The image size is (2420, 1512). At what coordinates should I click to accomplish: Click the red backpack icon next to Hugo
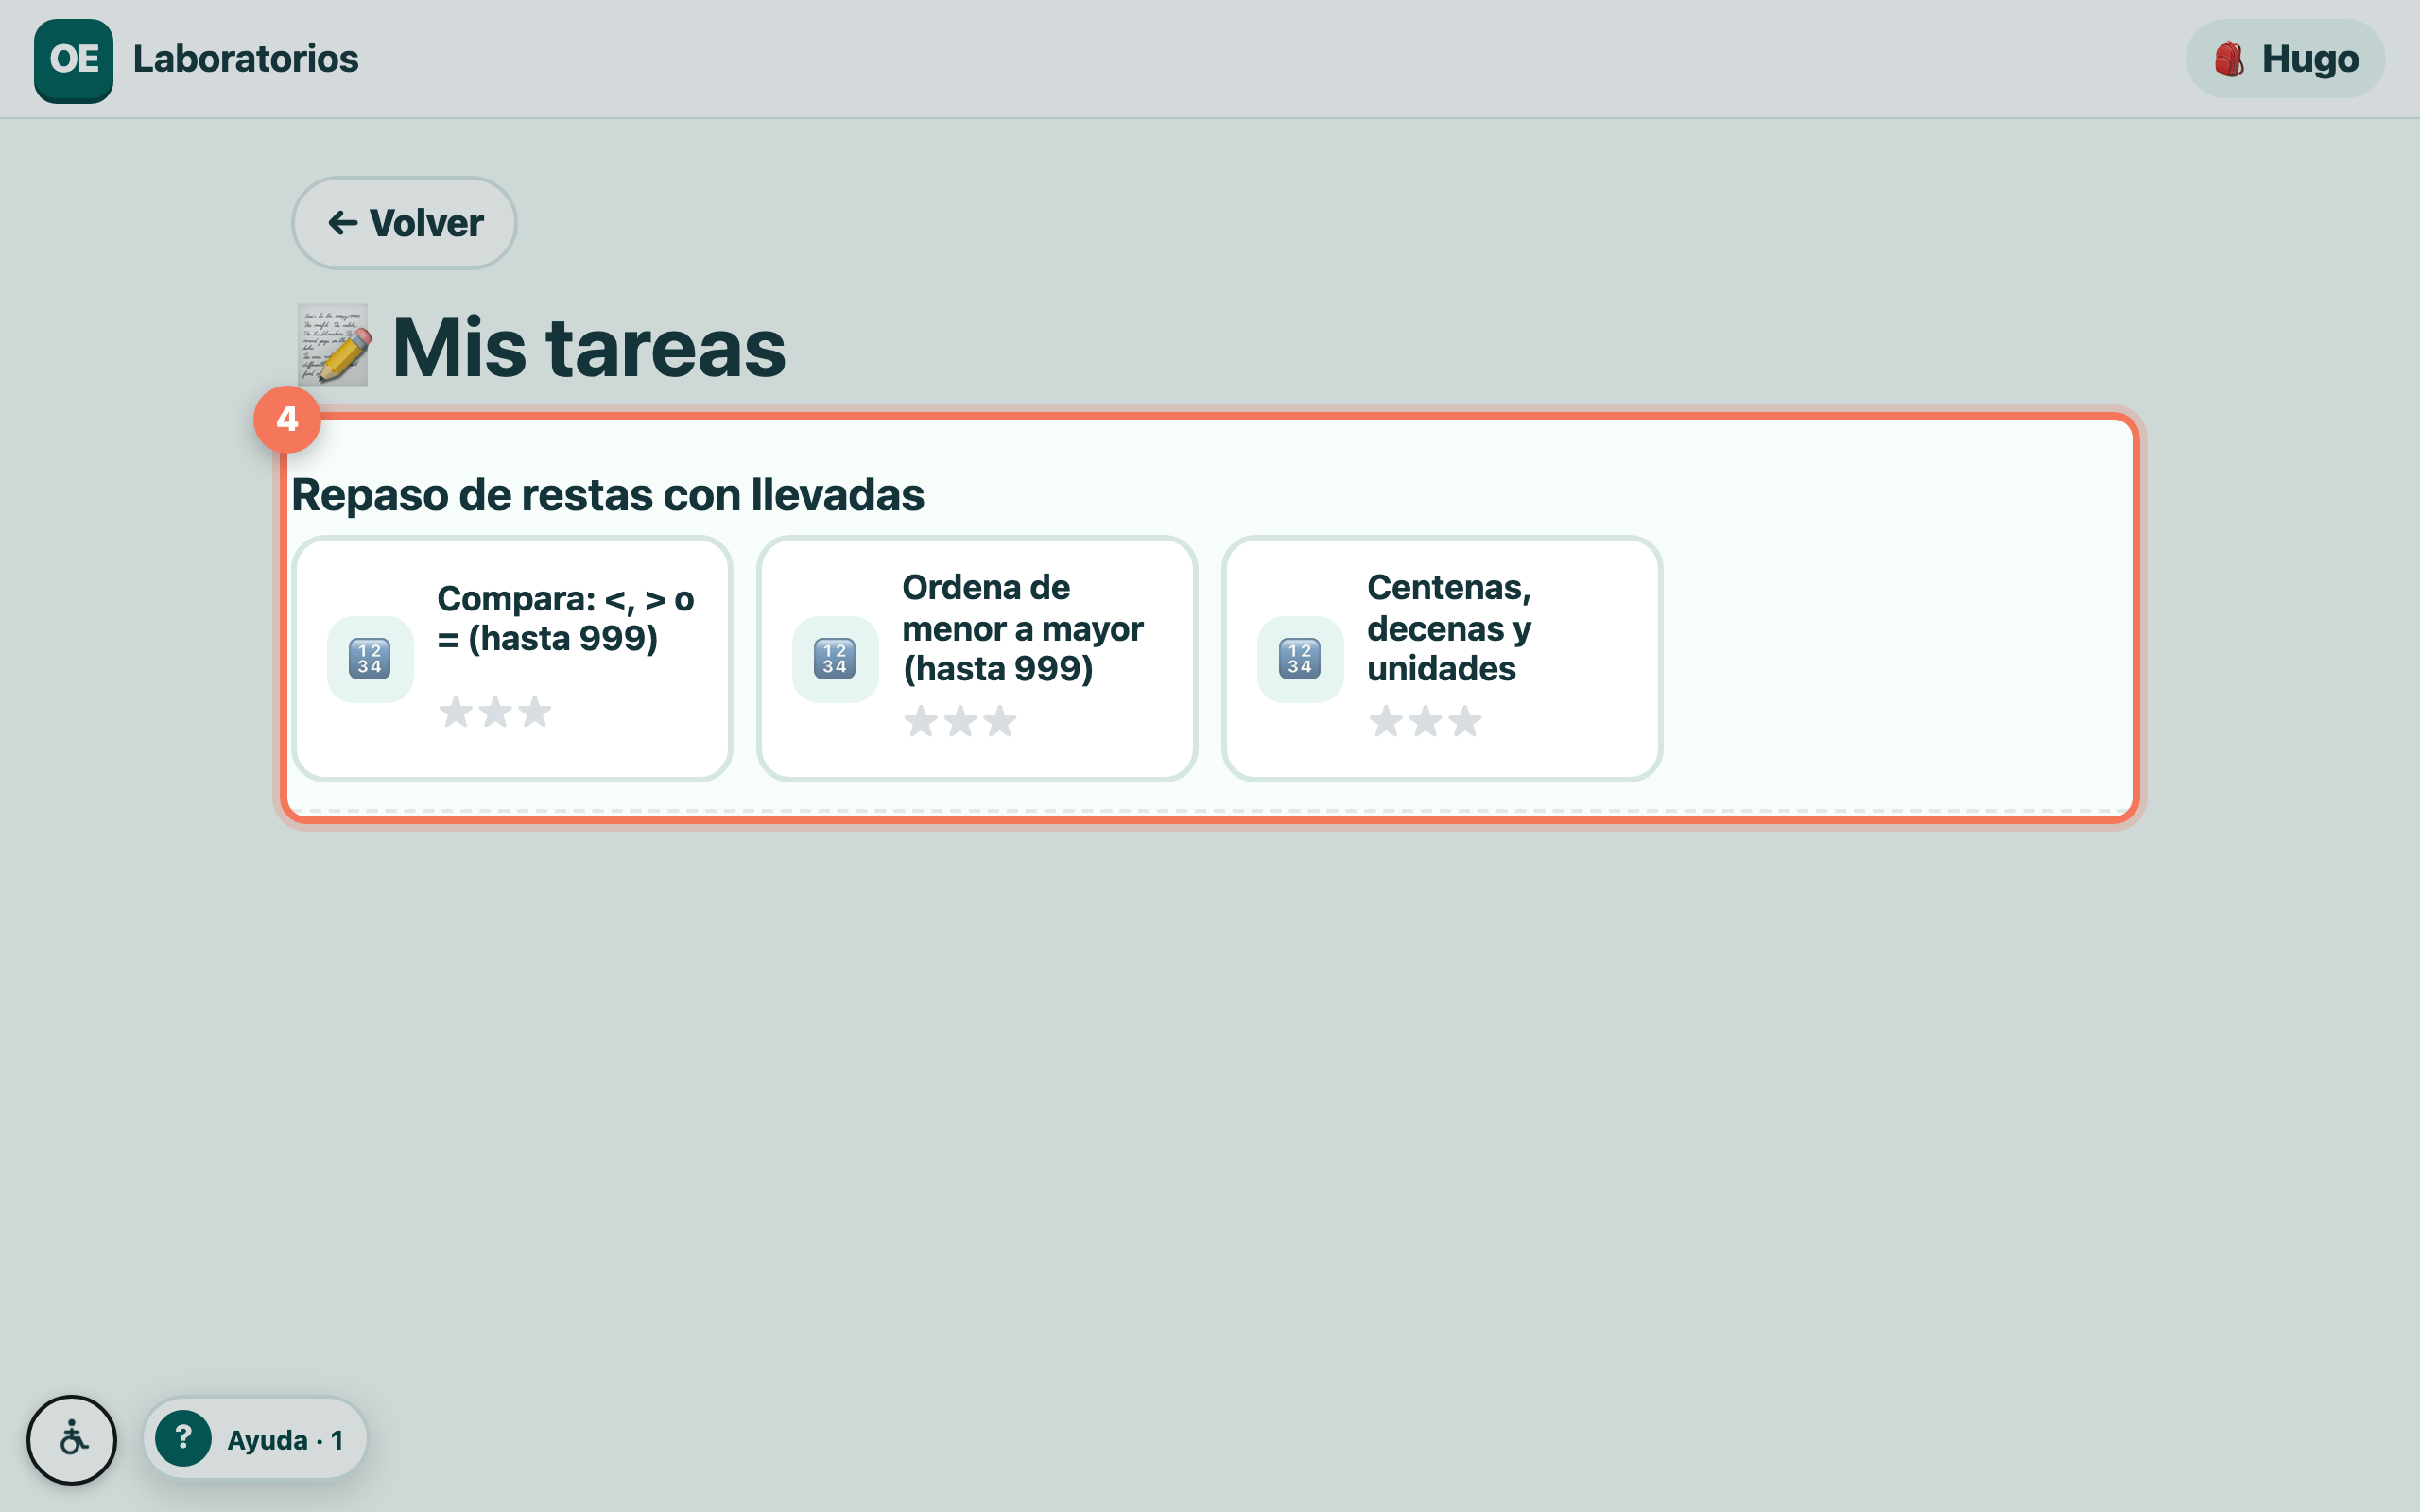pyautogui.click(x=2229, y=59)
